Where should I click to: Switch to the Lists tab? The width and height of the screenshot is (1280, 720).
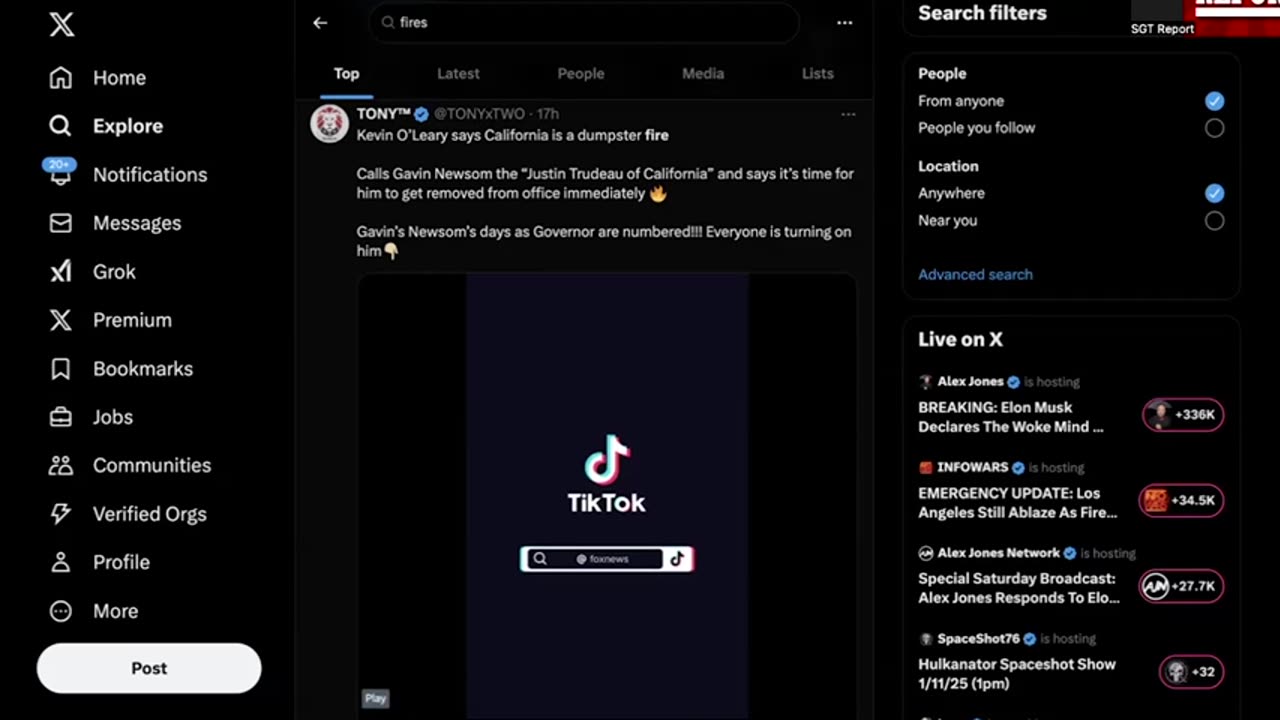coord(817,73)
